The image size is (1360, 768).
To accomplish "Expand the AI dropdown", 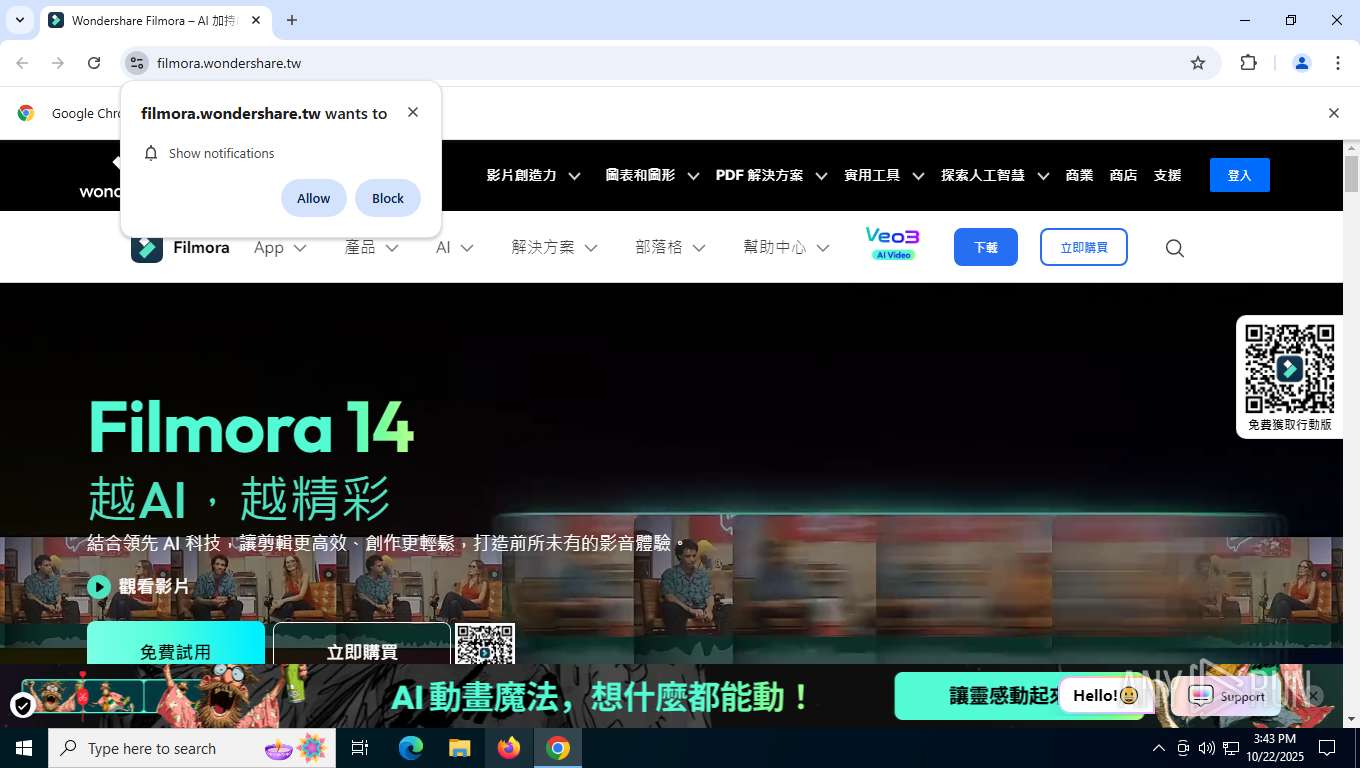I will click(x=454, y=247).
